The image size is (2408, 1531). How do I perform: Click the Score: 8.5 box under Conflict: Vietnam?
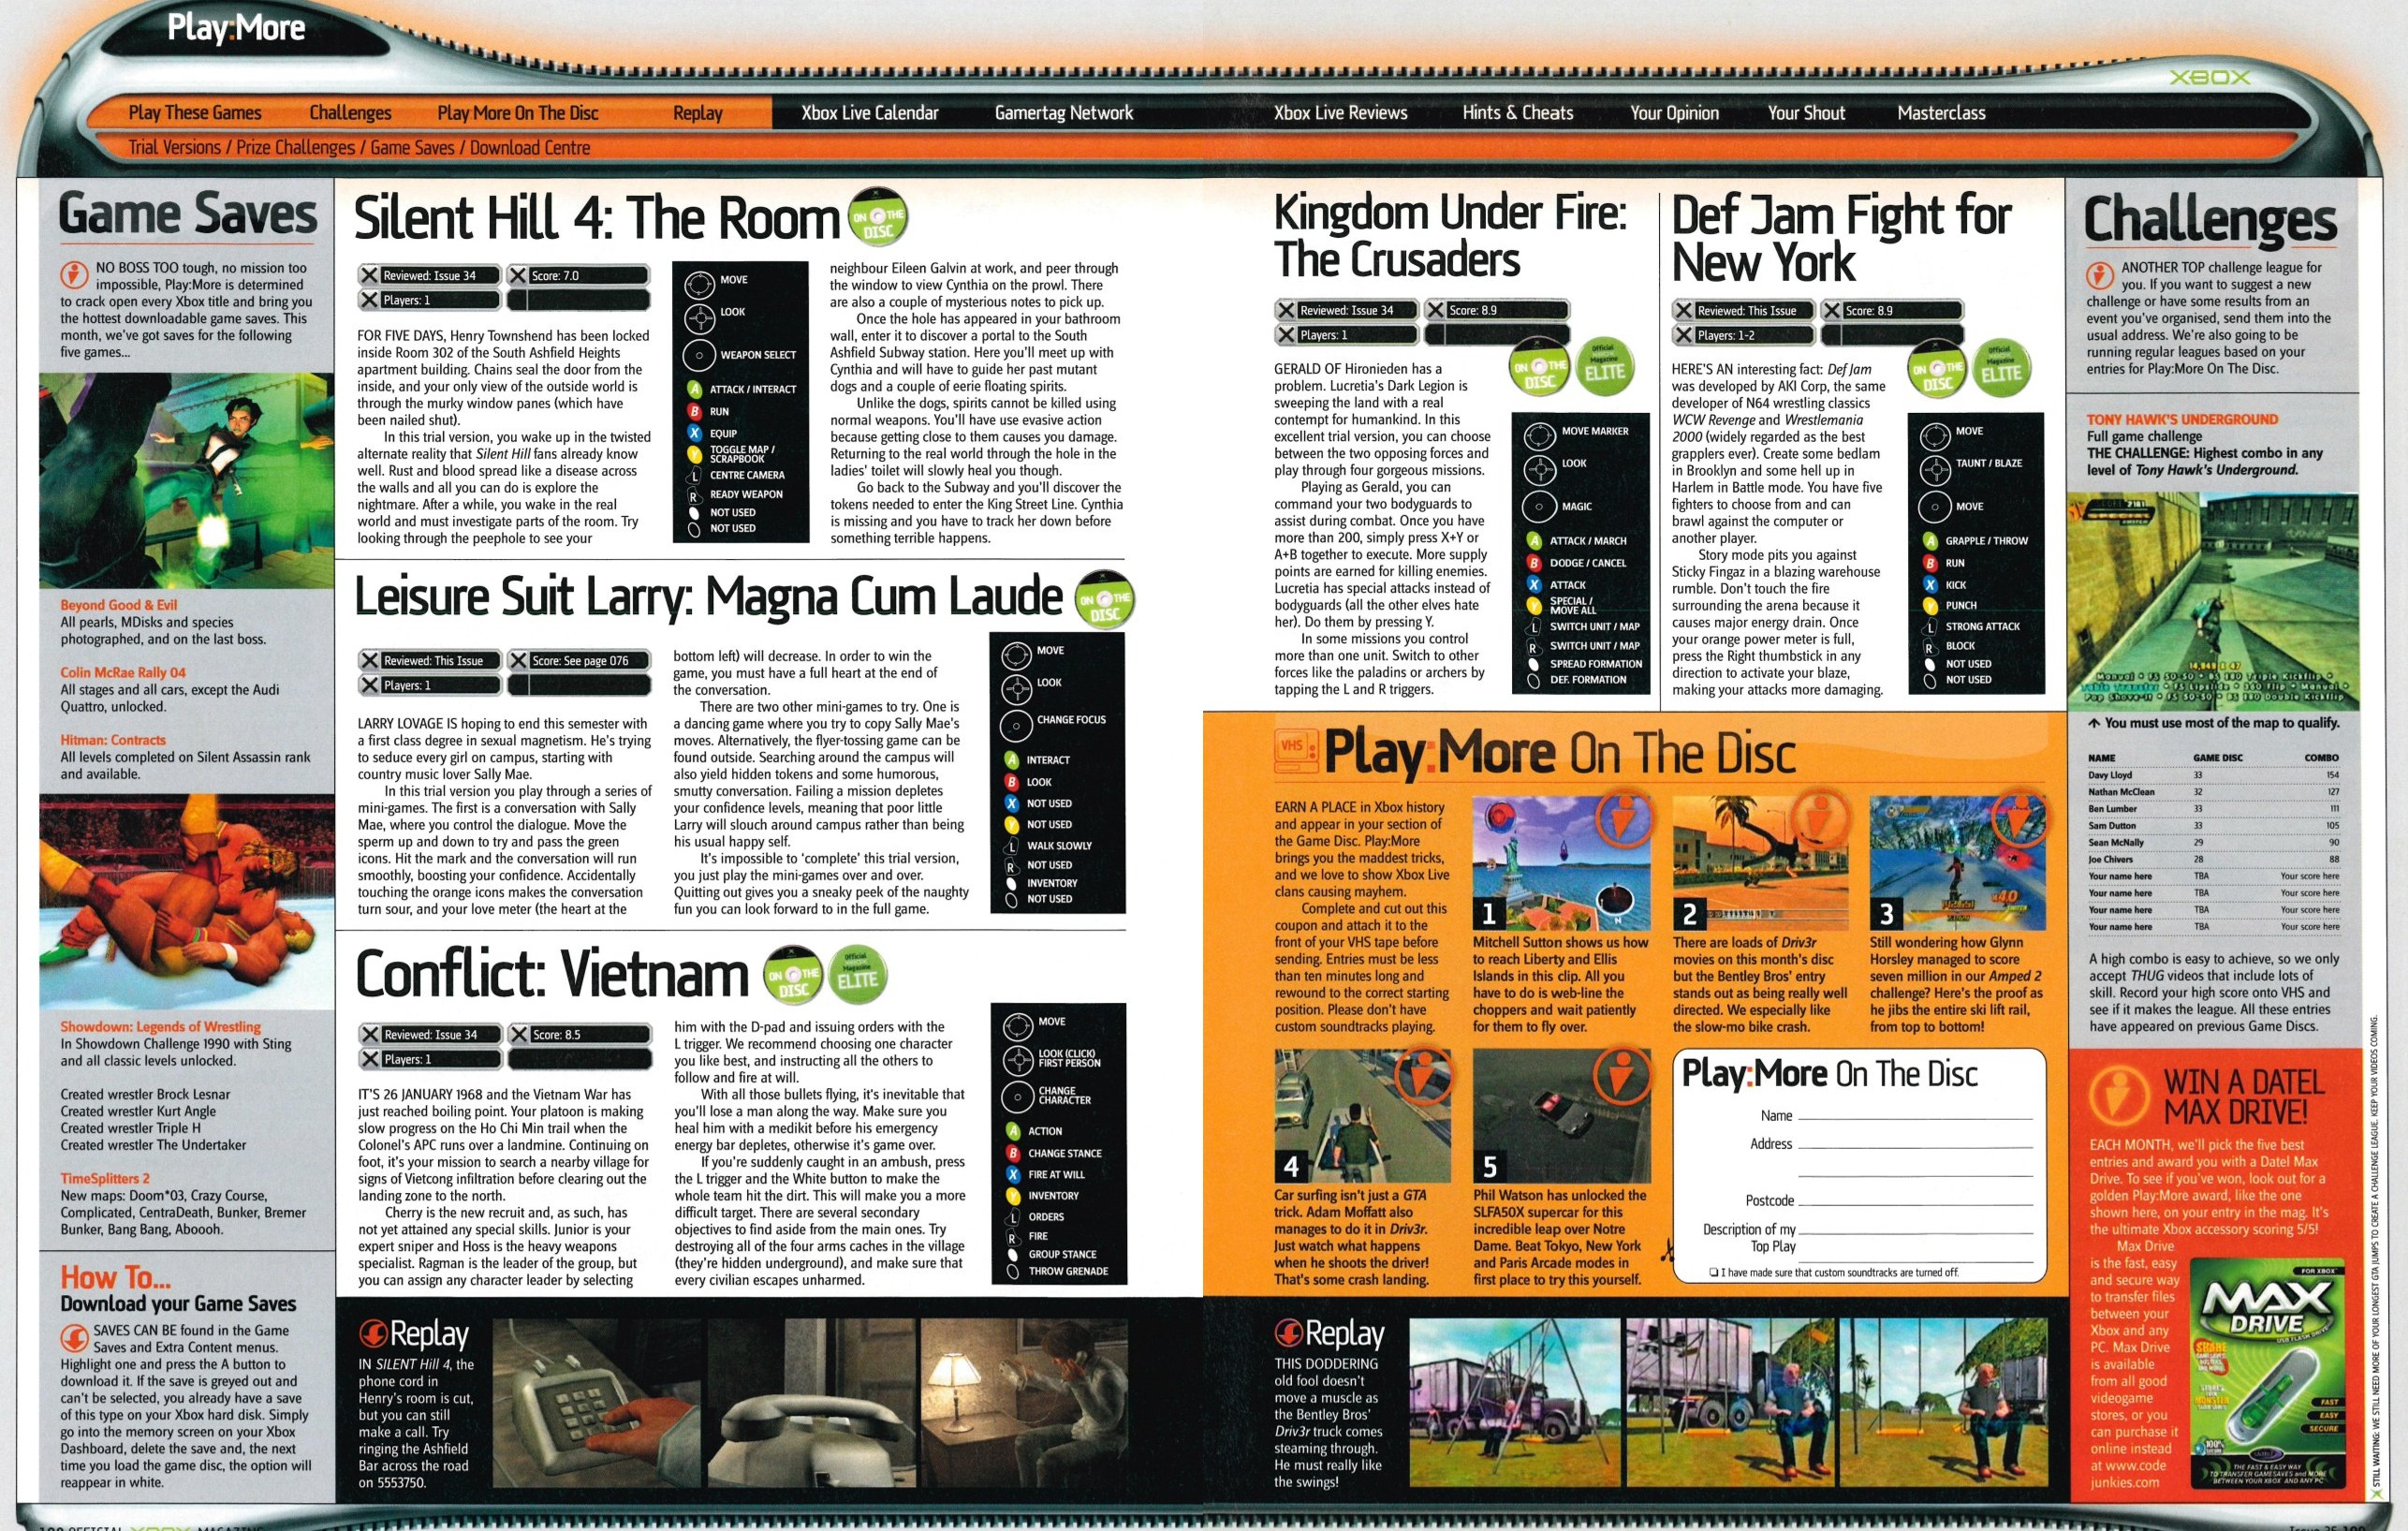coord(579,1034)
